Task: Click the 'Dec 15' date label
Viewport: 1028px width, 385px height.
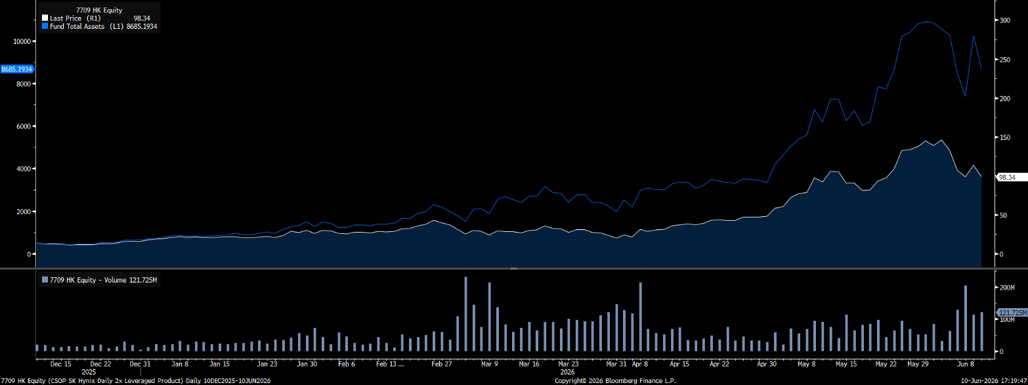Action: tap(61, 362)
